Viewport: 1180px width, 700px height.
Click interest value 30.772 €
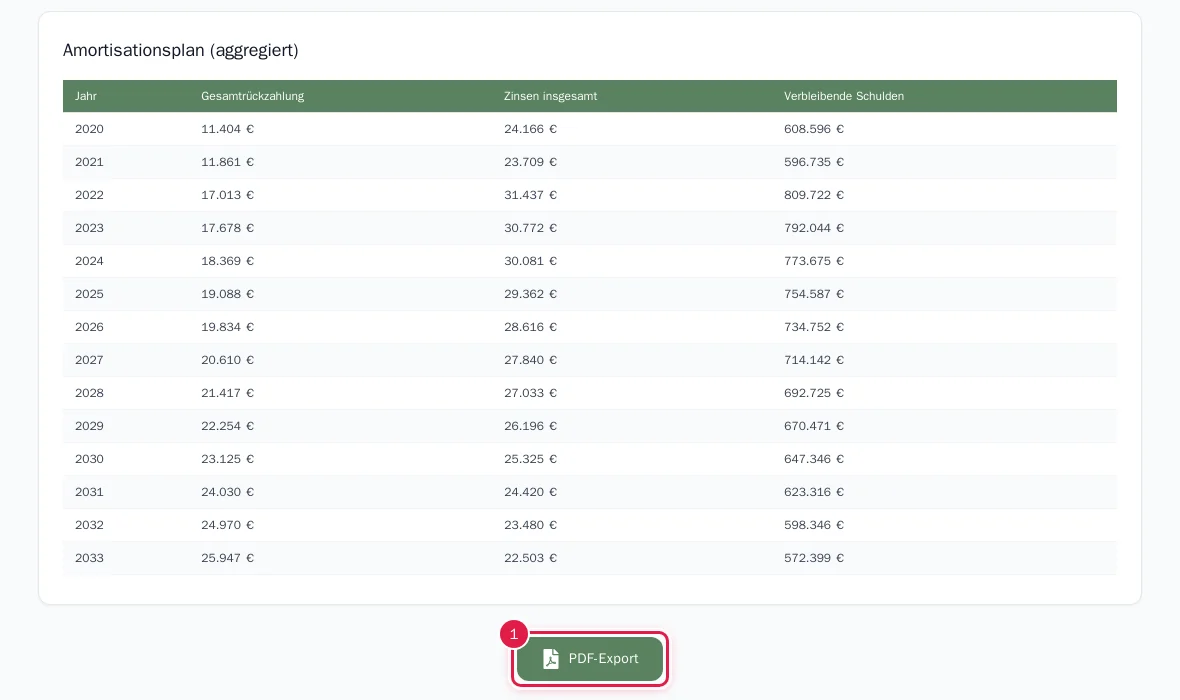(531, 228)
